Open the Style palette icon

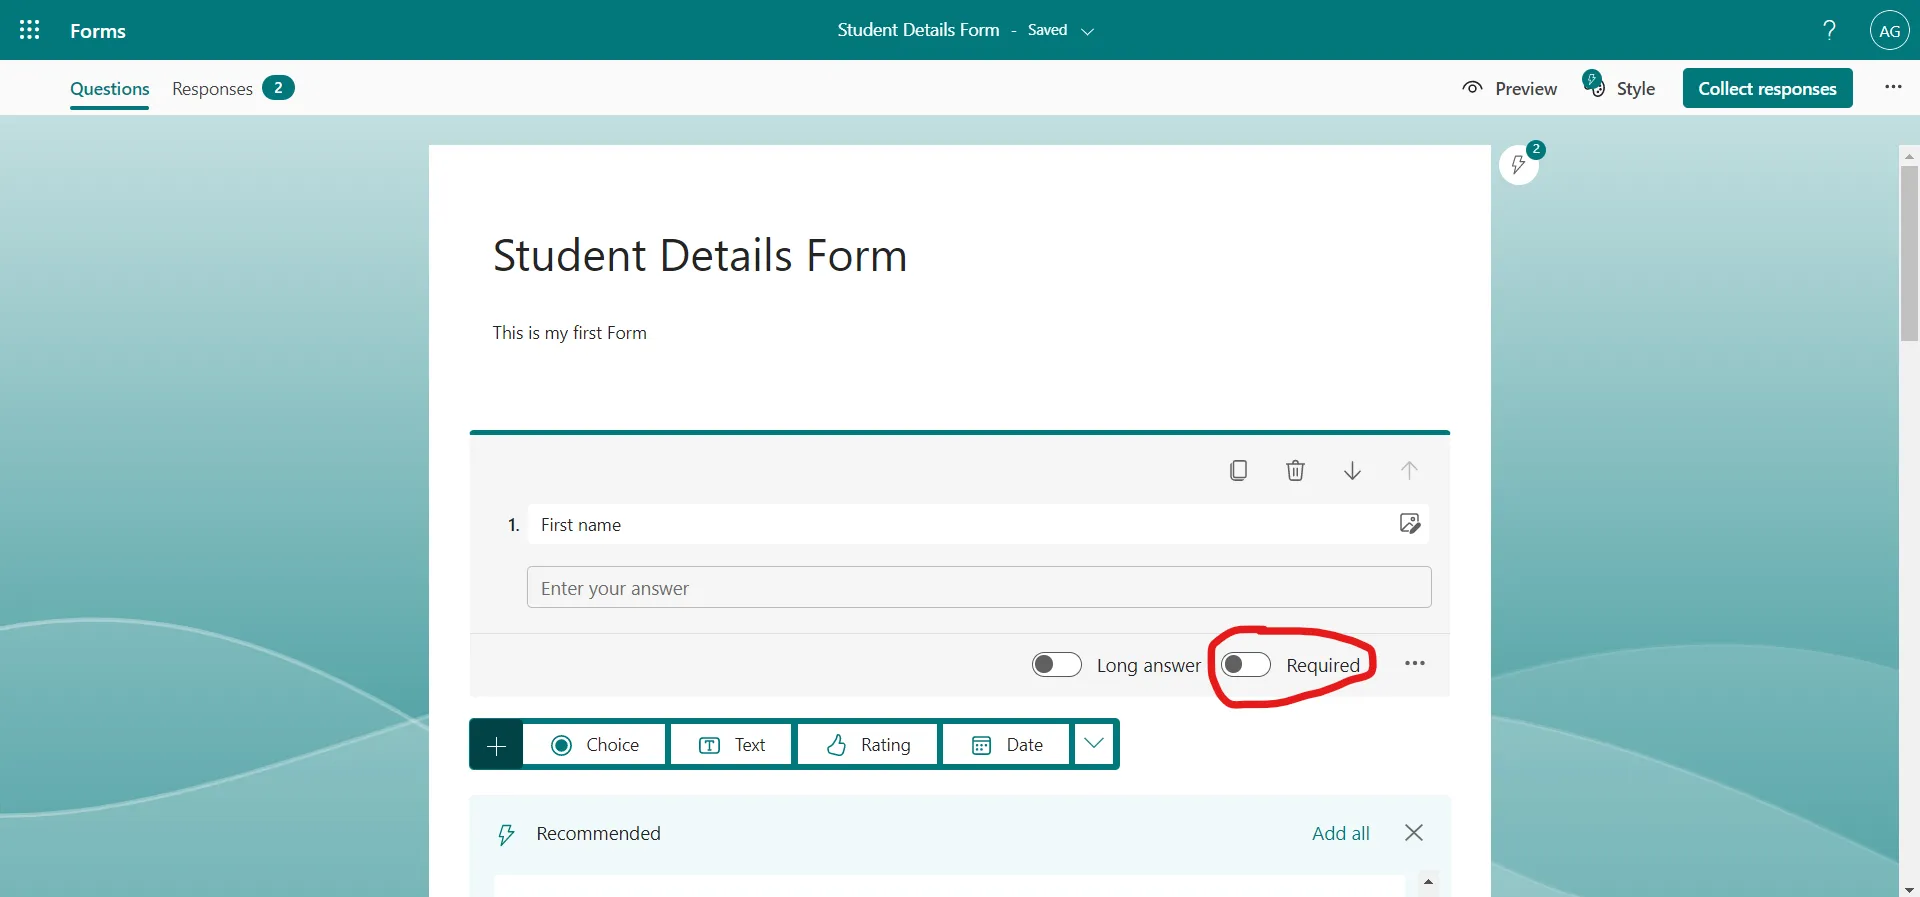tap(1593, 85)
